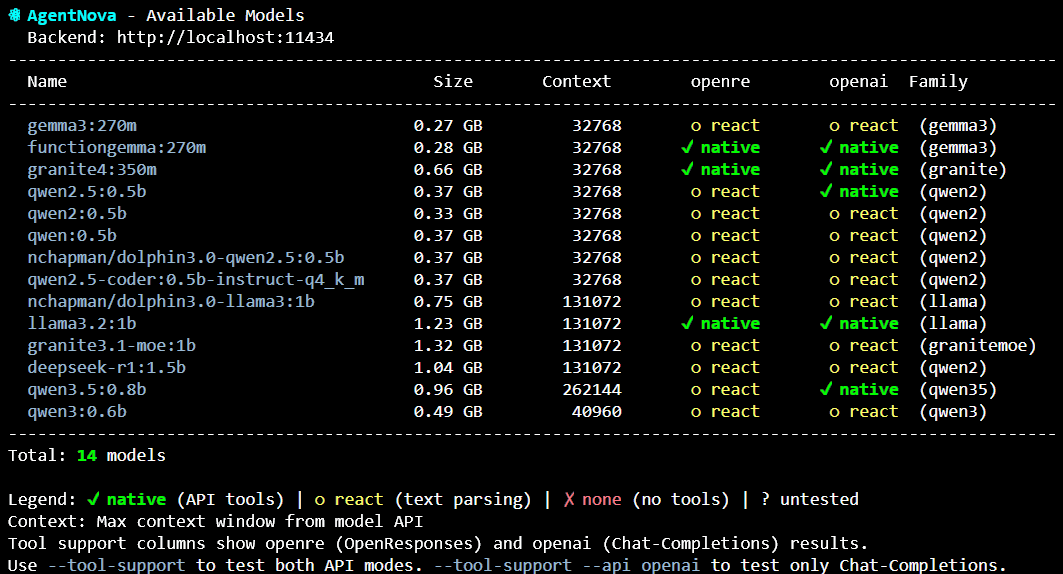The image size is (1063, 574).
Task: Click the yellow circle in the Legend line
Action: 319,500
